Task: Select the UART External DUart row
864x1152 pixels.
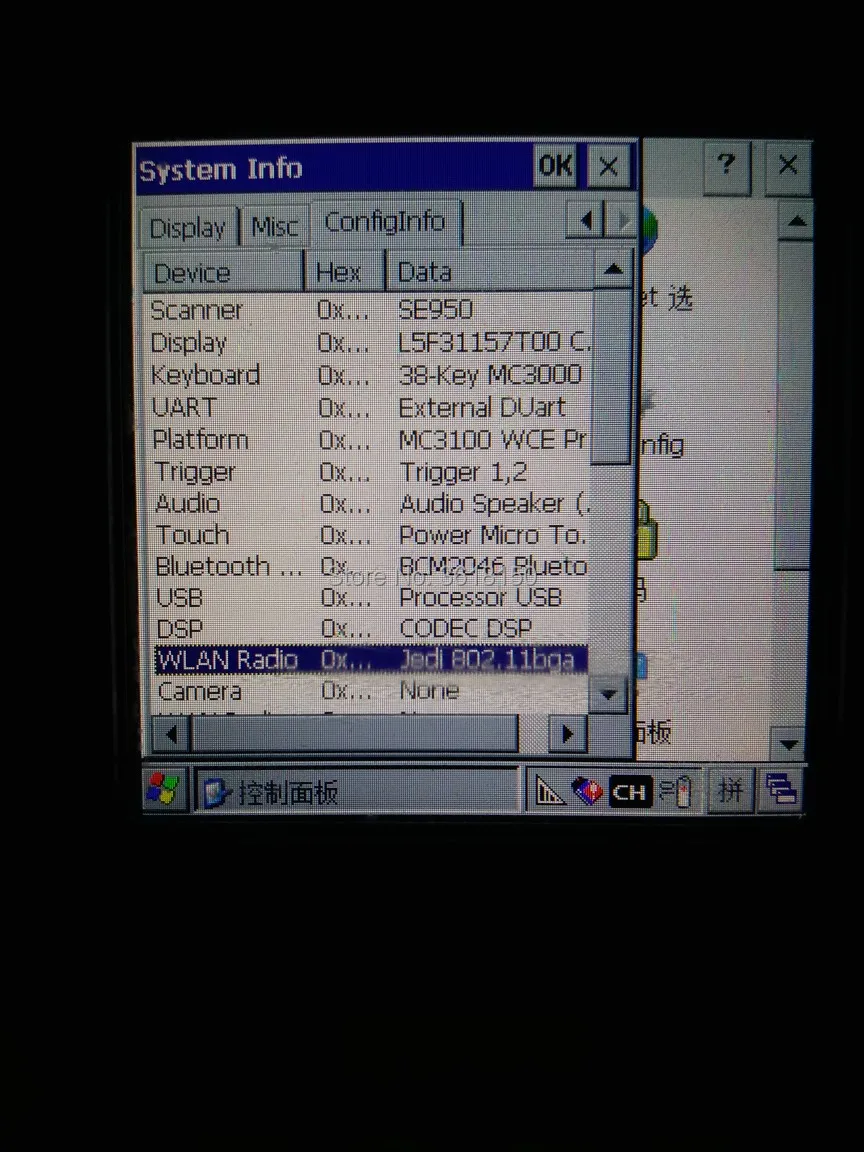Action: pos(369,407)
